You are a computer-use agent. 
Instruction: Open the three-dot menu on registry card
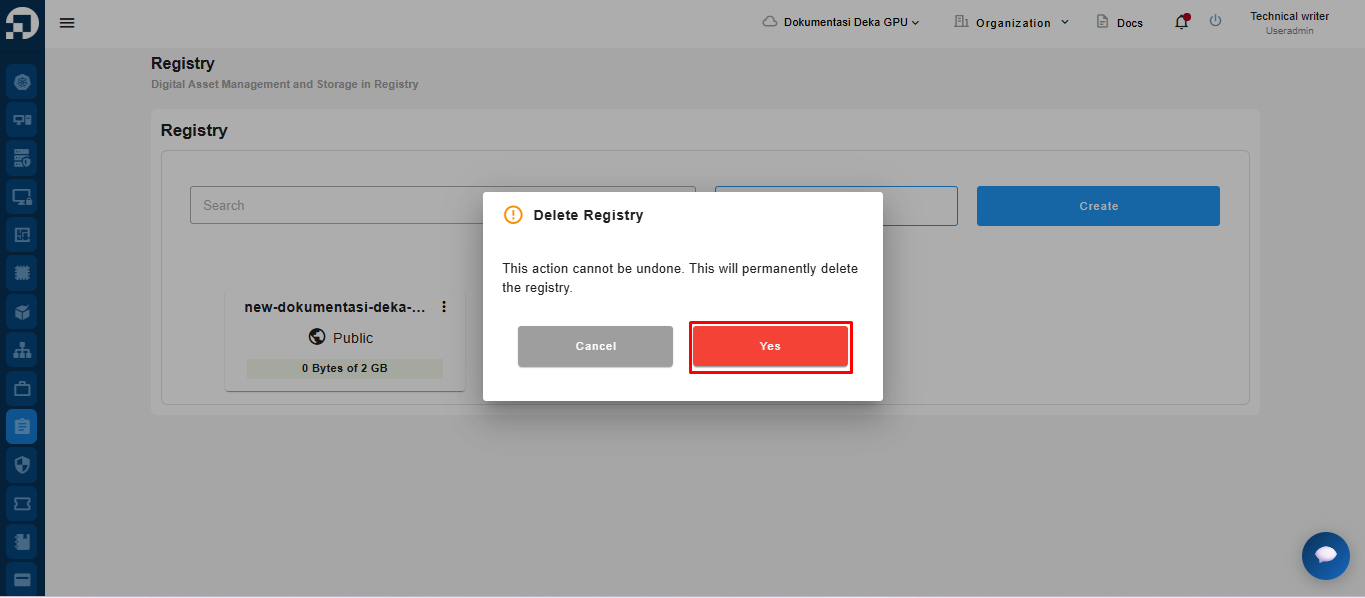(x=444, y=307)
